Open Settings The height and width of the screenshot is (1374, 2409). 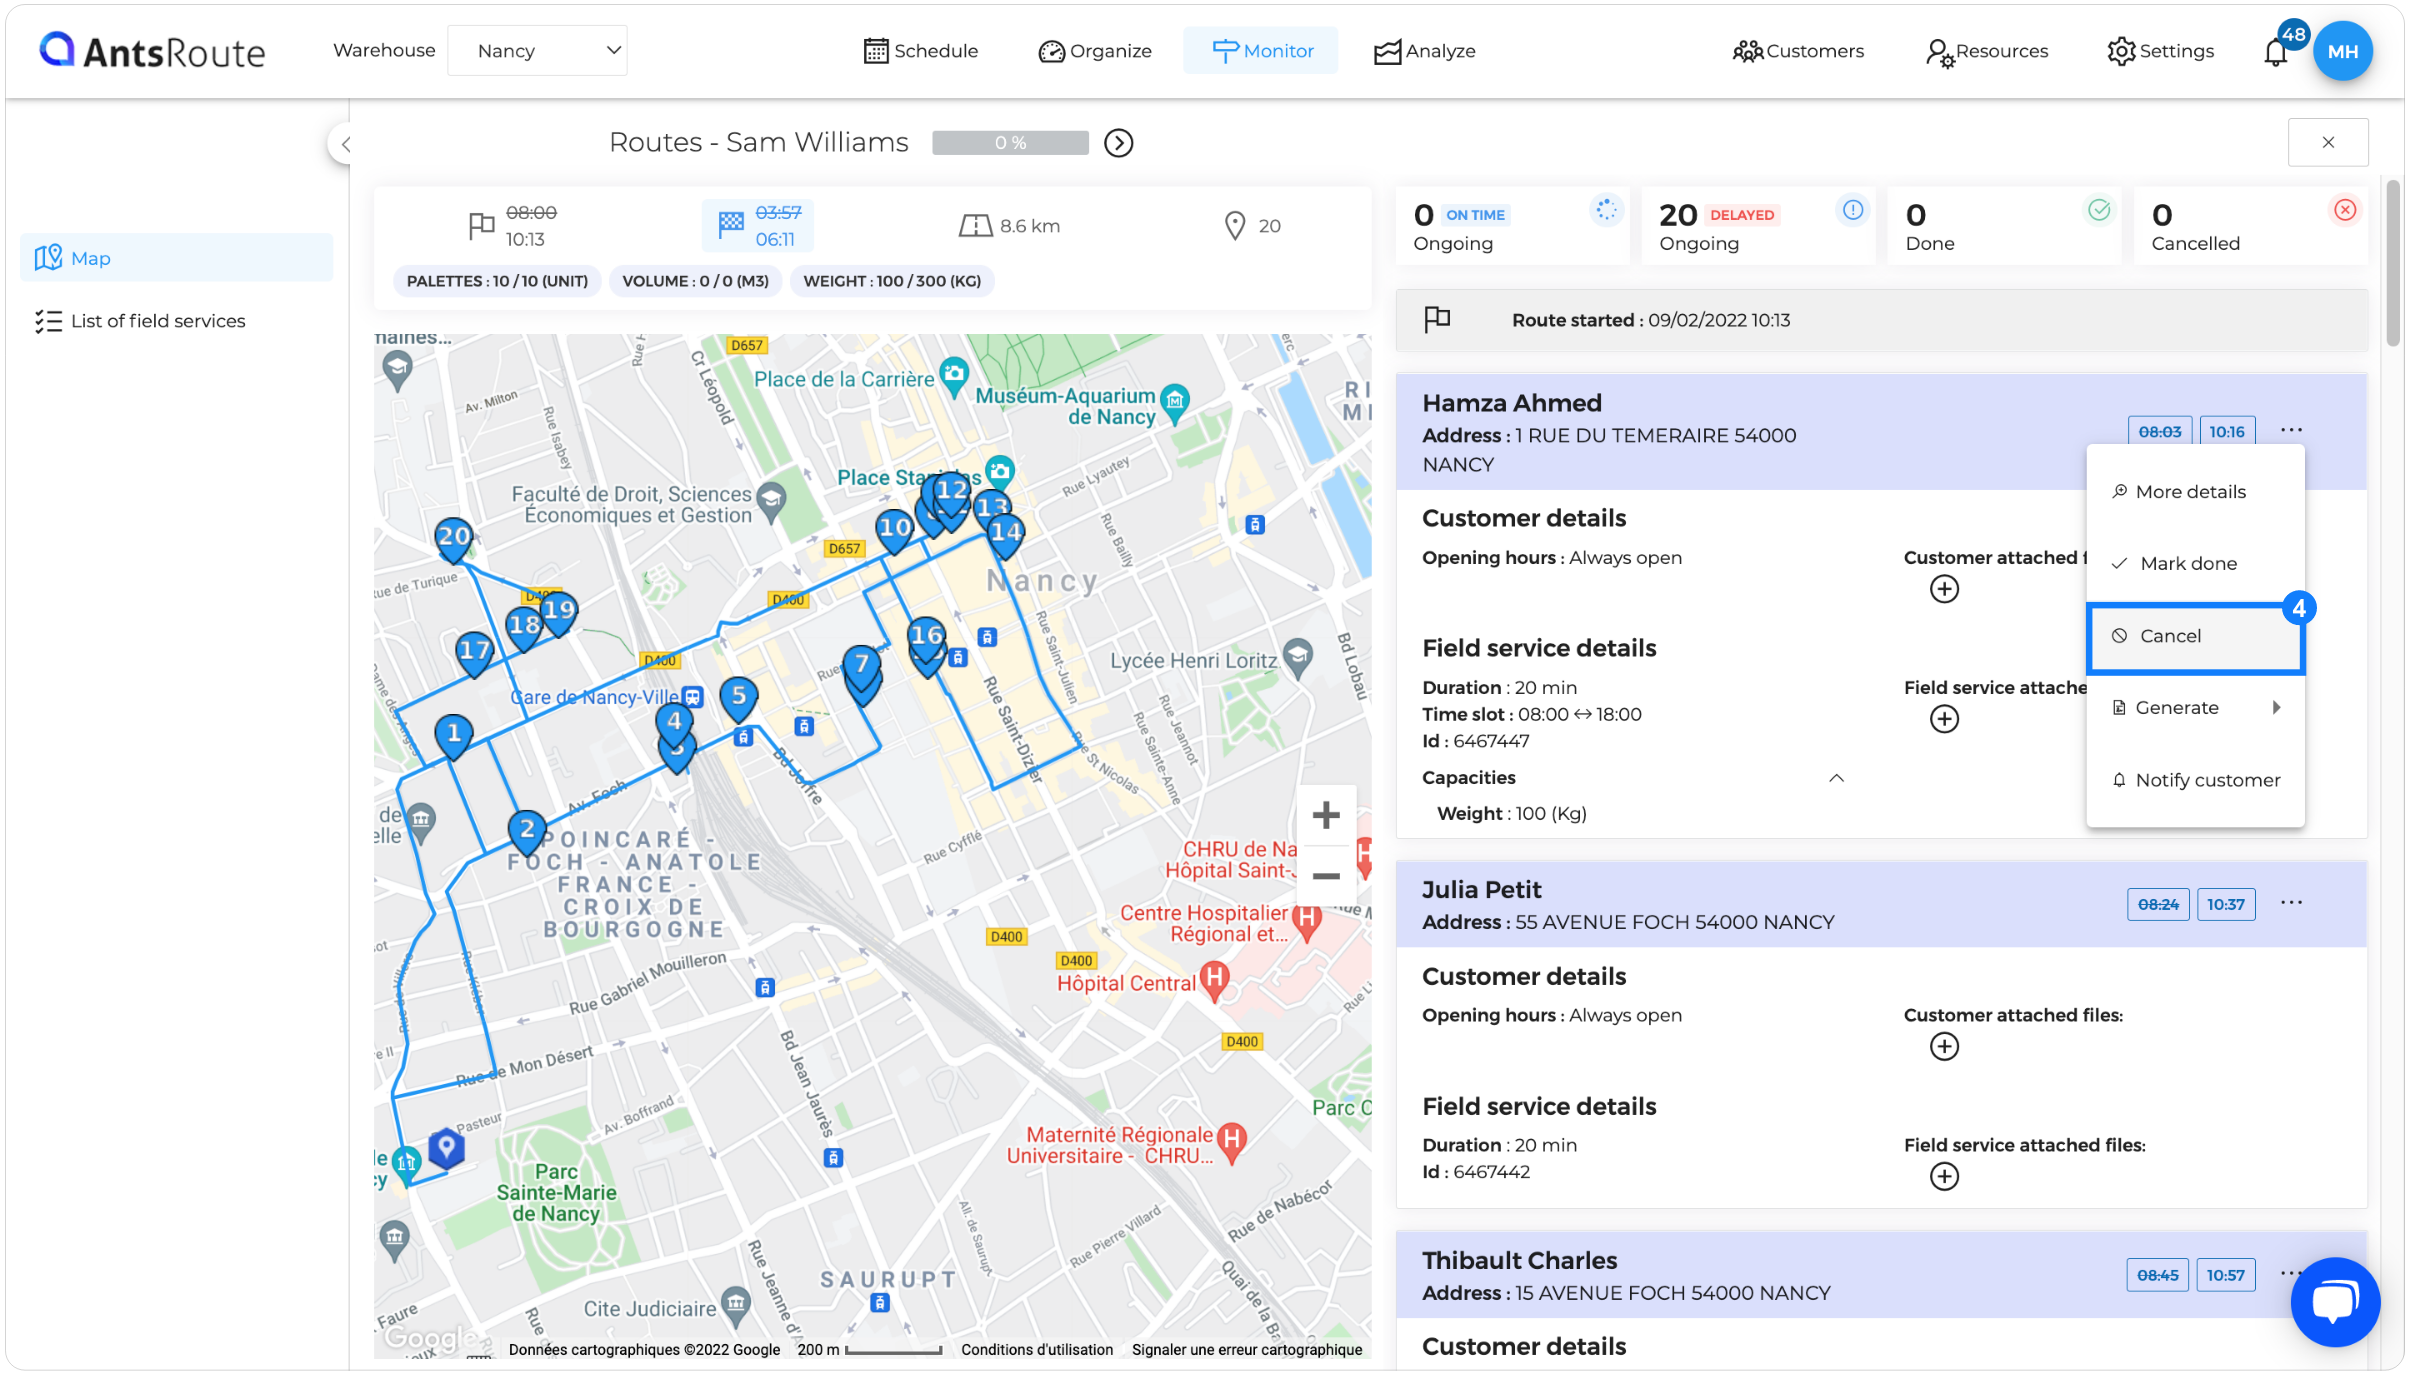(2160, 51)
